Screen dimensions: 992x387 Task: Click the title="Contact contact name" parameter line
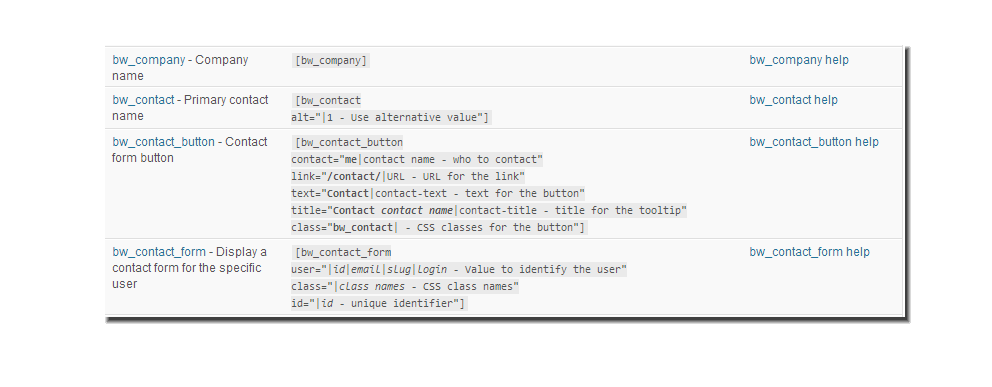point(489,211)
